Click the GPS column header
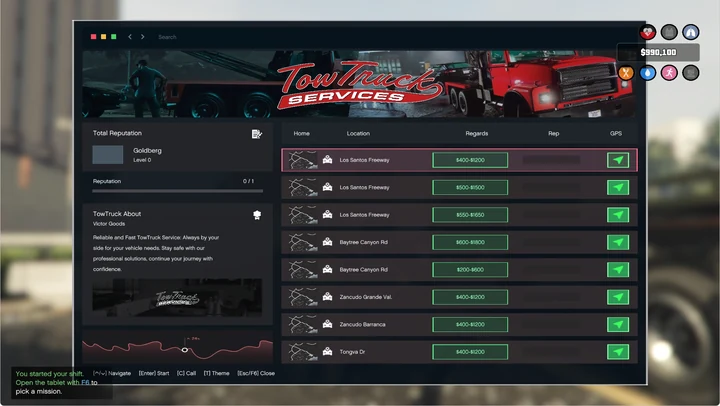Image resolution: width=720 pixels, height=406 pixels. tap(616, 134)
